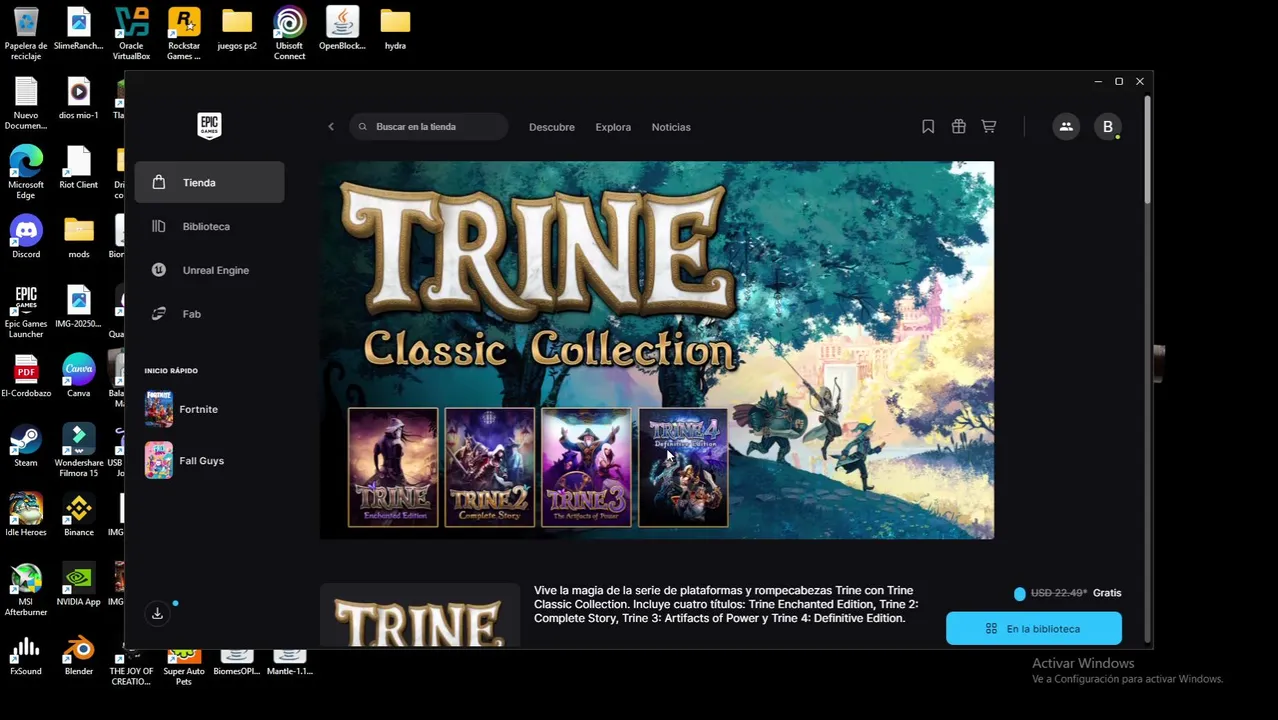Select Unreal Engine in the sidebar

coord(209,270)
